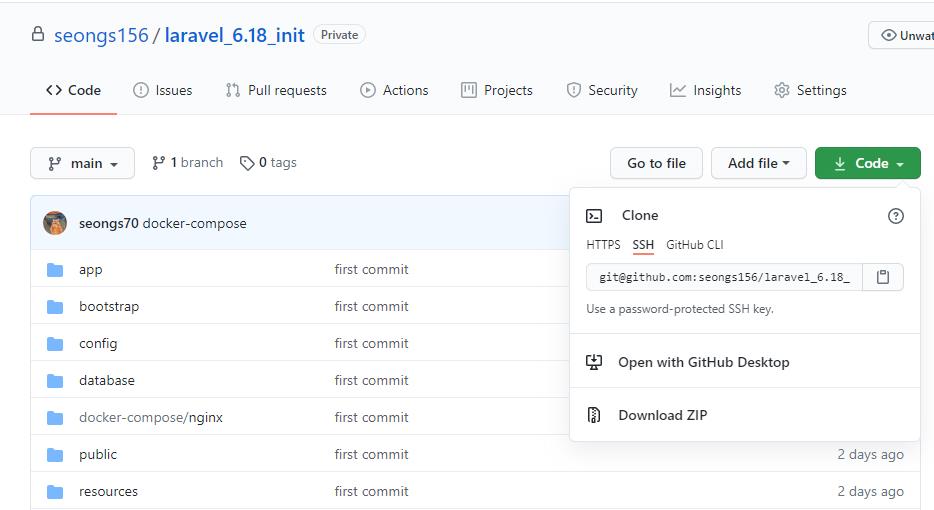The height and width of the screenshot is (510, 934).
Task: Open the laravel_6.18_init repository link
Action: coord(235,35)
